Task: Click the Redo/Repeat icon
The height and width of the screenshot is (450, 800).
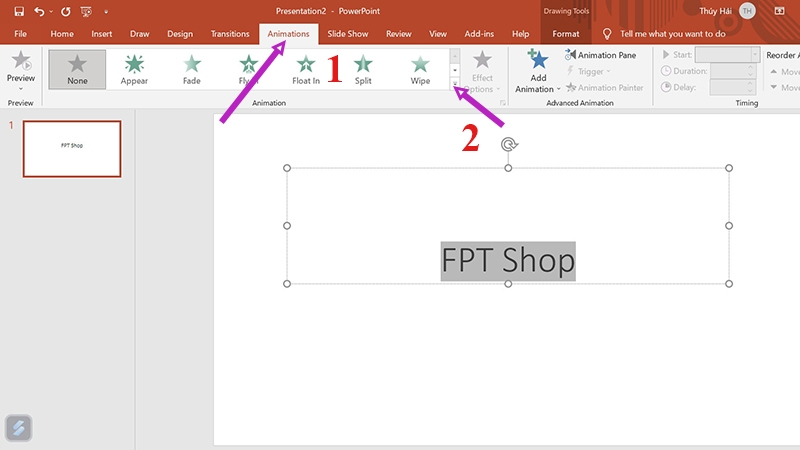Action: click(x=66, y=11)
